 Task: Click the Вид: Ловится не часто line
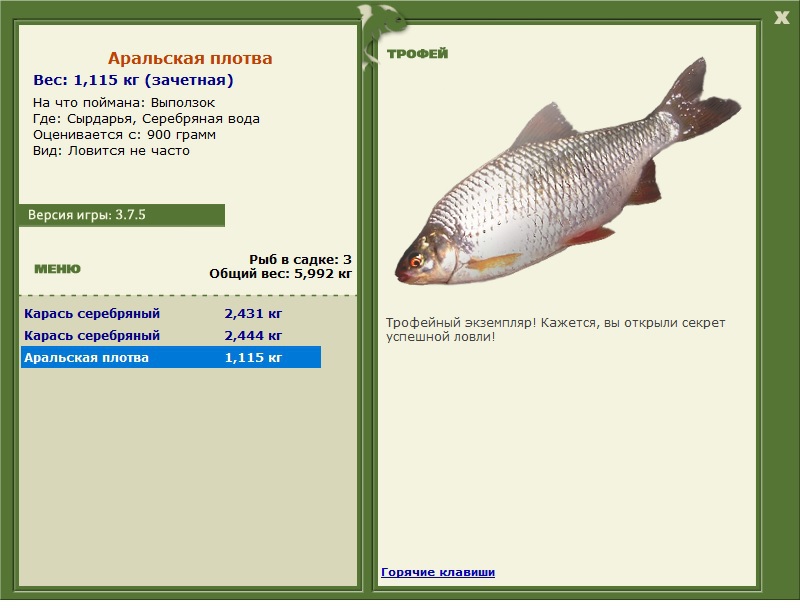tap(111, 151)
